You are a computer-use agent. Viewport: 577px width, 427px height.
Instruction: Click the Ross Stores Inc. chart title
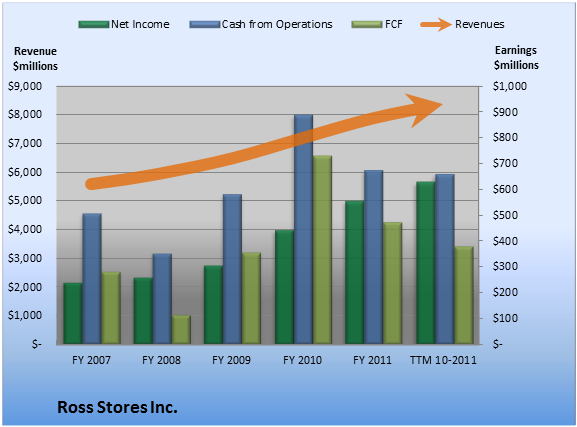click(117, 407)
